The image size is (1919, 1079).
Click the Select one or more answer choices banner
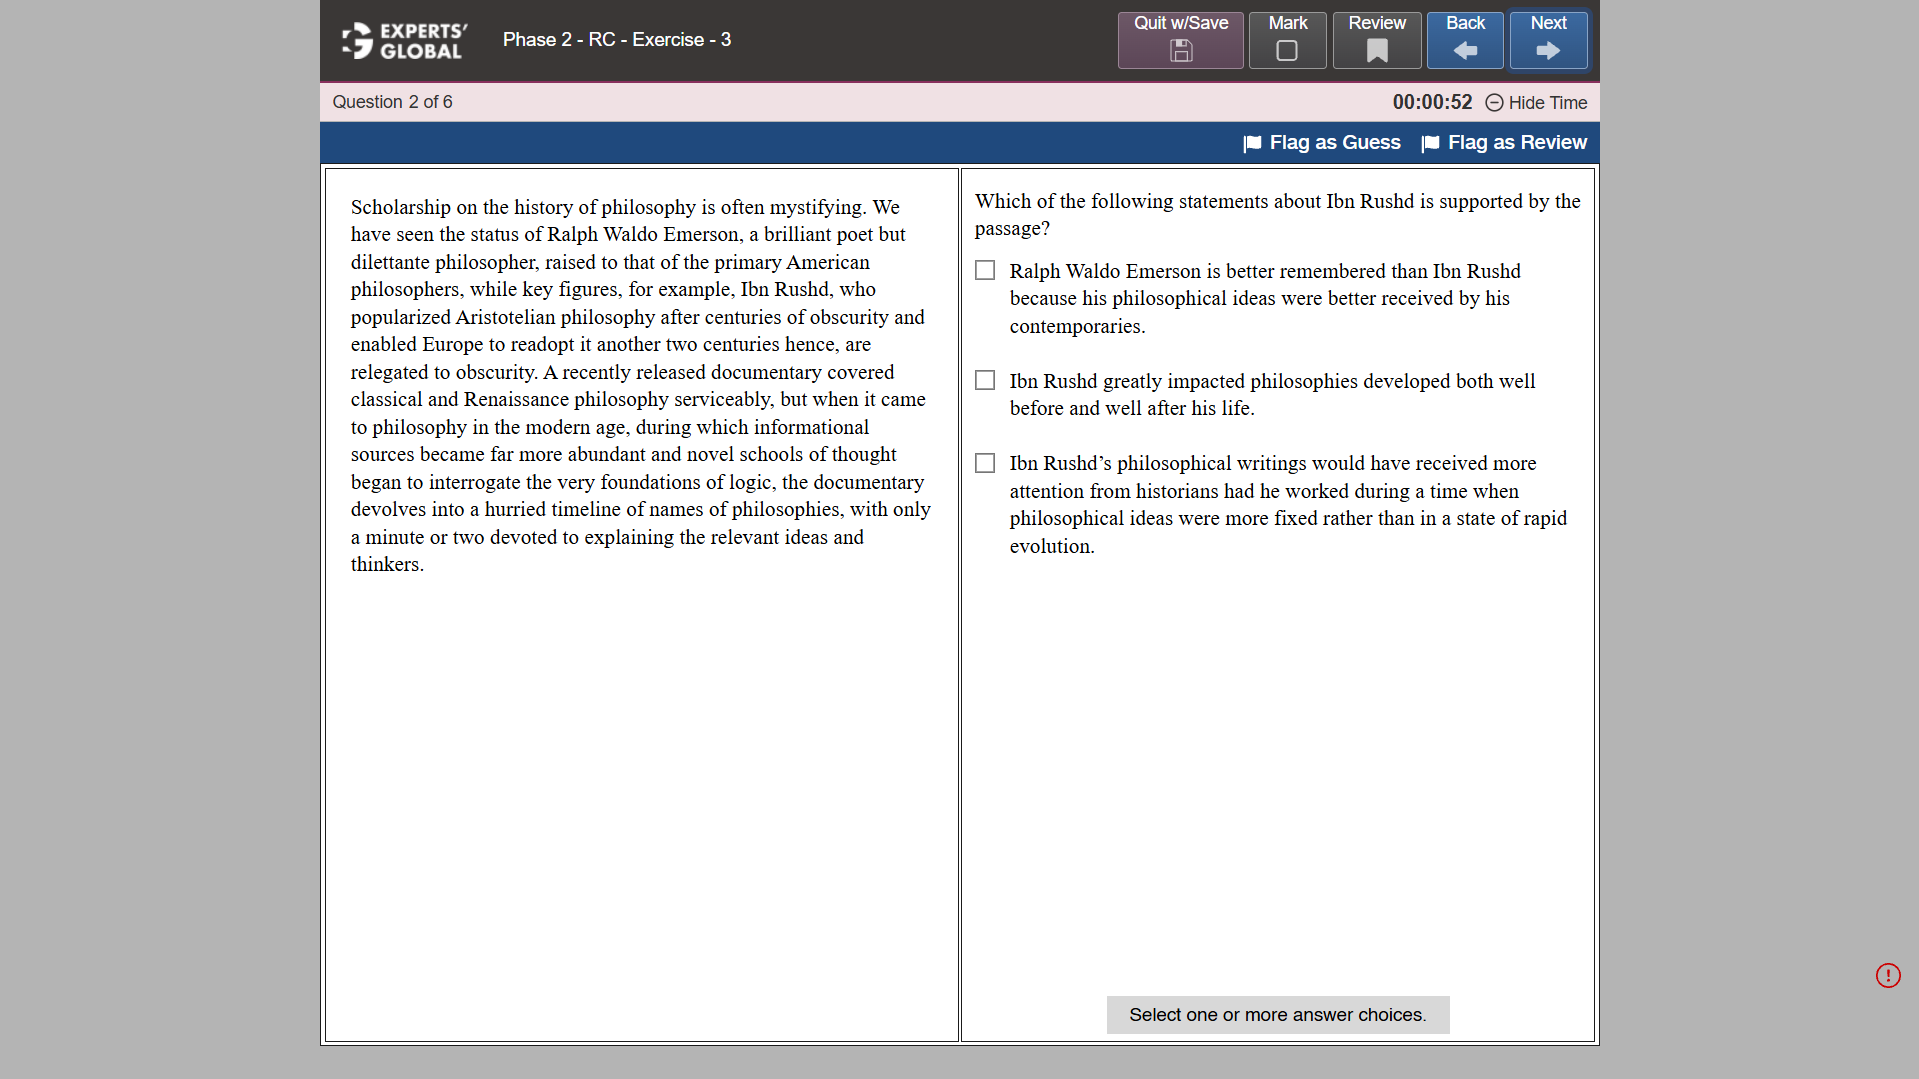(x=1277, y=1014)
